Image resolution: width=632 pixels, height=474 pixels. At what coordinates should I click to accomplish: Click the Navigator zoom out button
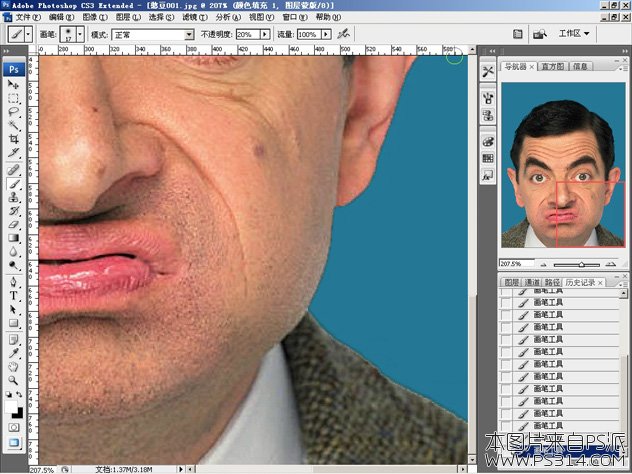point(544,265)
